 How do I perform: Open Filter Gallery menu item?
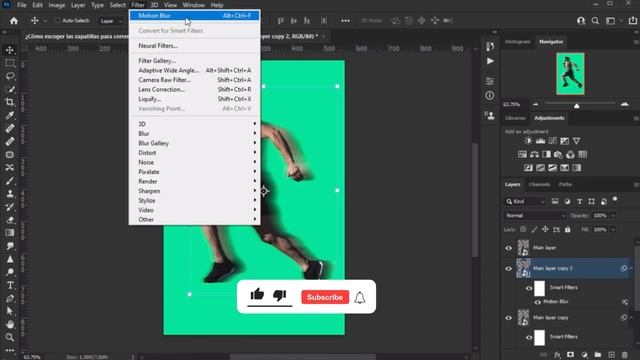195,61
